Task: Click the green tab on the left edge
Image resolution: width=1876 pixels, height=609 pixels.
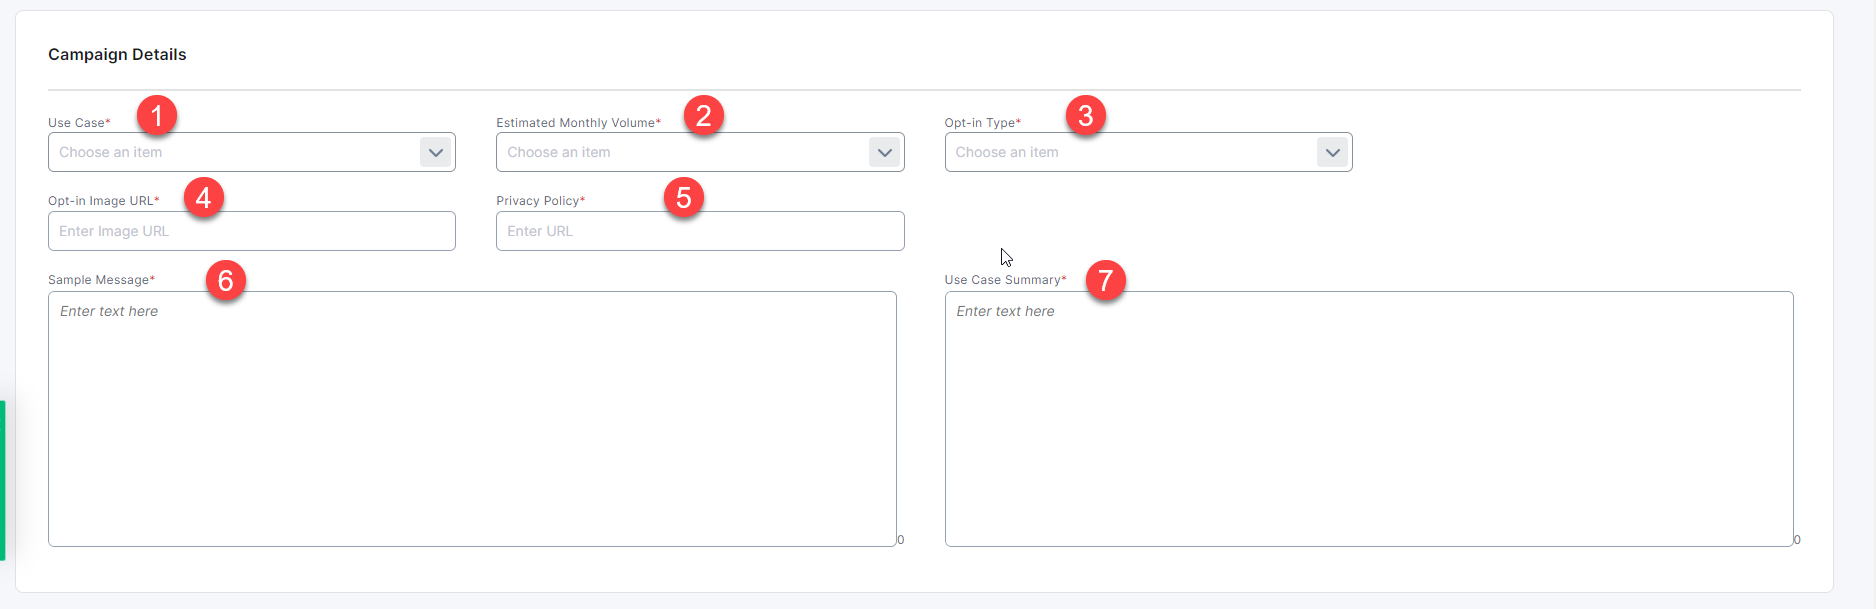Action: tap(3, 480)
